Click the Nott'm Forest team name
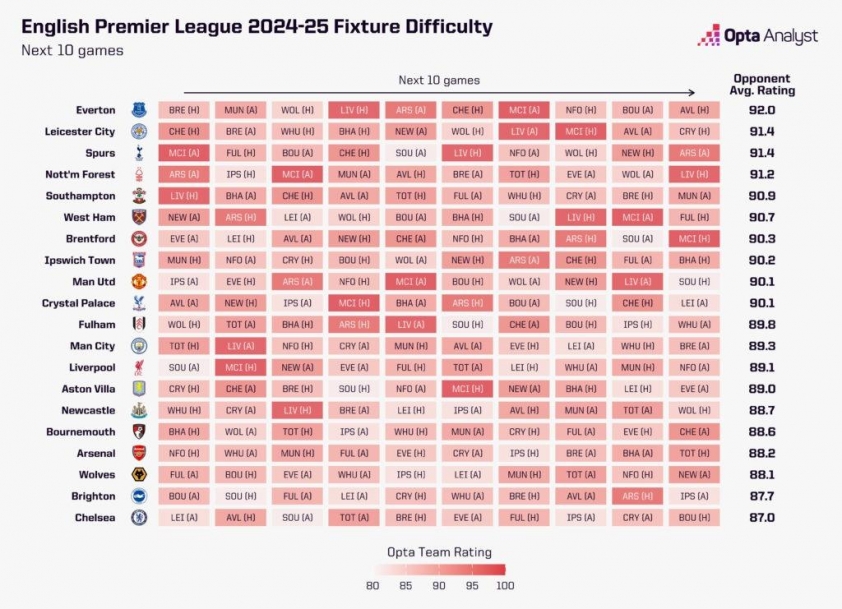The width and height of the screenshot is (842, 609). 80,175
